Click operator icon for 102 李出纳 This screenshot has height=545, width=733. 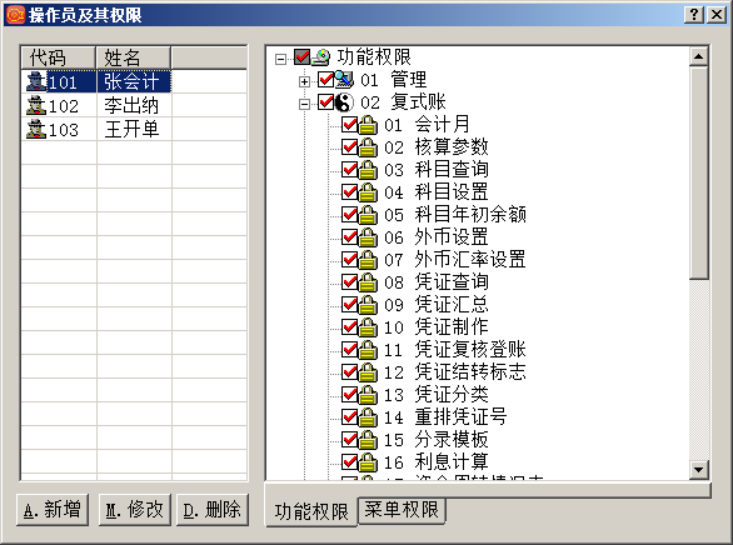[x=36, y=106]
